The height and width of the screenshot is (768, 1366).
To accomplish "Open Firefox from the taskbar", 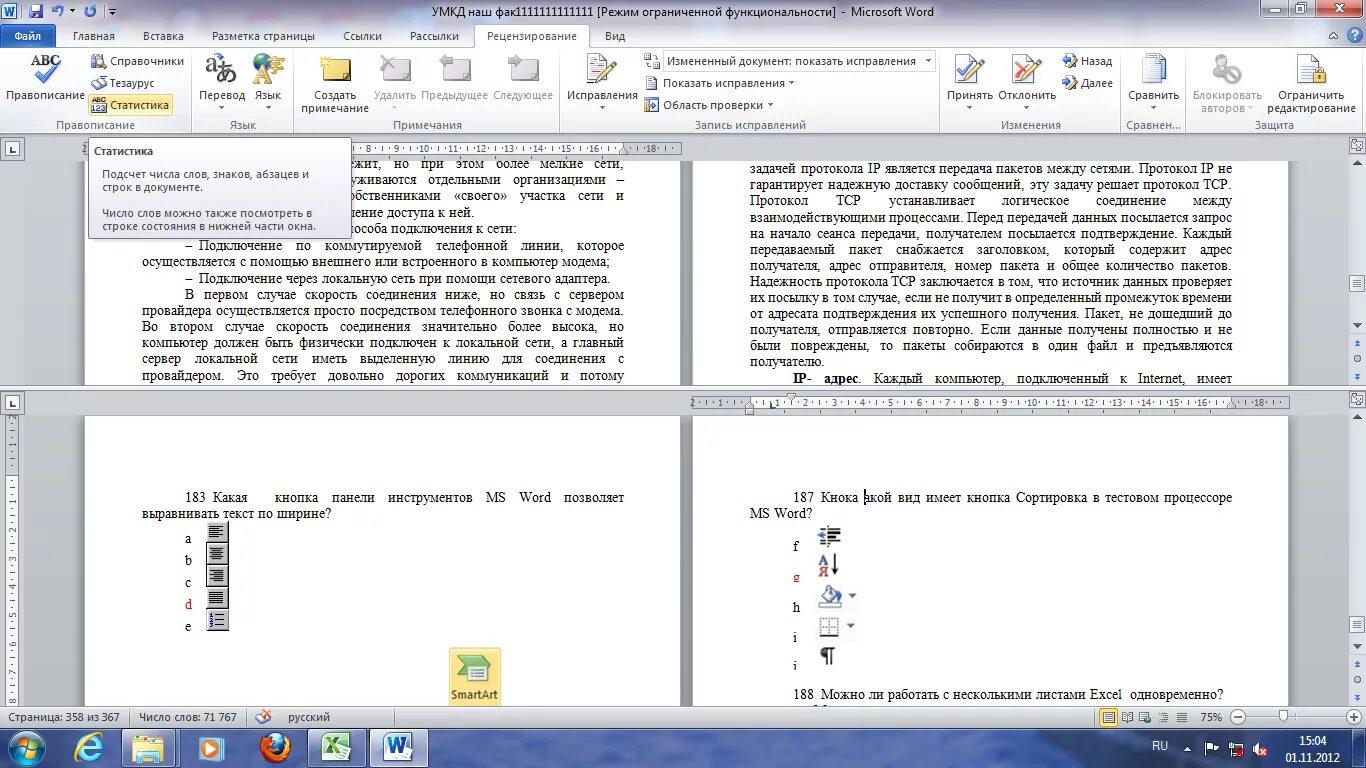I will 274,747.
